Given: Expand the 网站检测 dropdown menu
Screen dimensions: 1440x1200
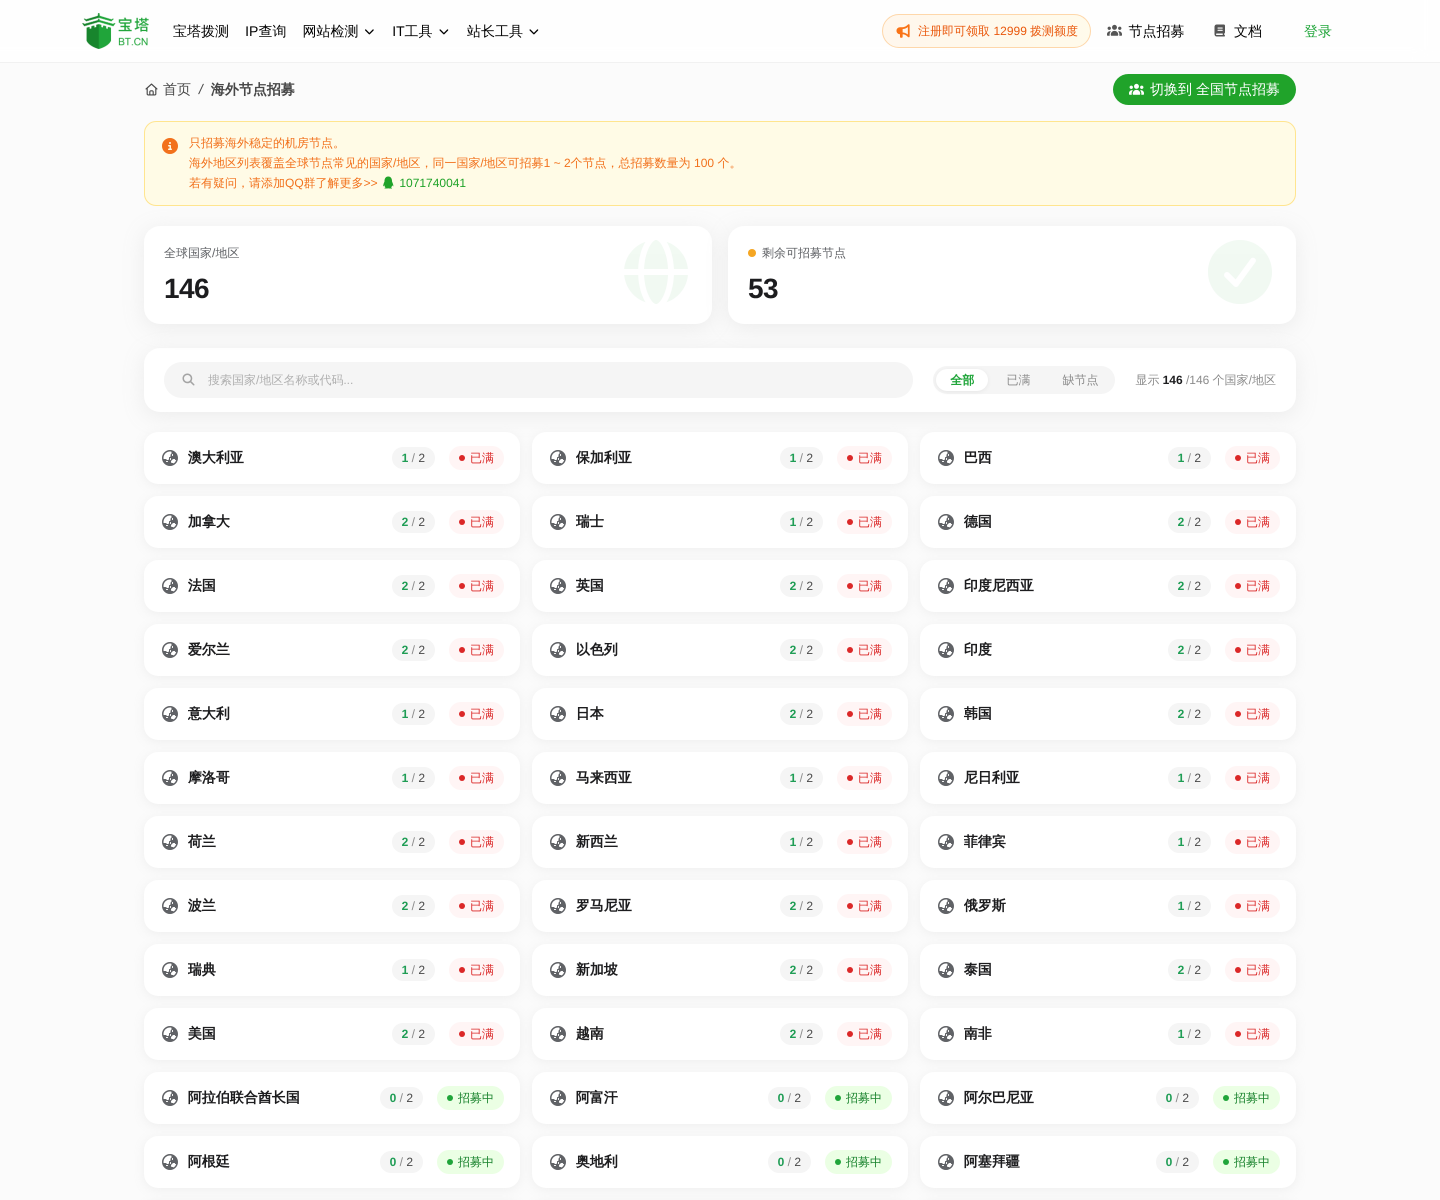Looking at the screenshot, I should [339, 31].
